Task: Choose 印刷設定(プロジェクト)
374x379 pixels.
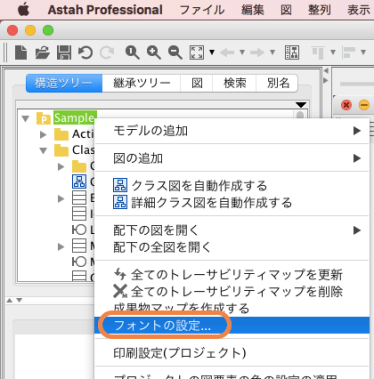Action: coord(232,353)
